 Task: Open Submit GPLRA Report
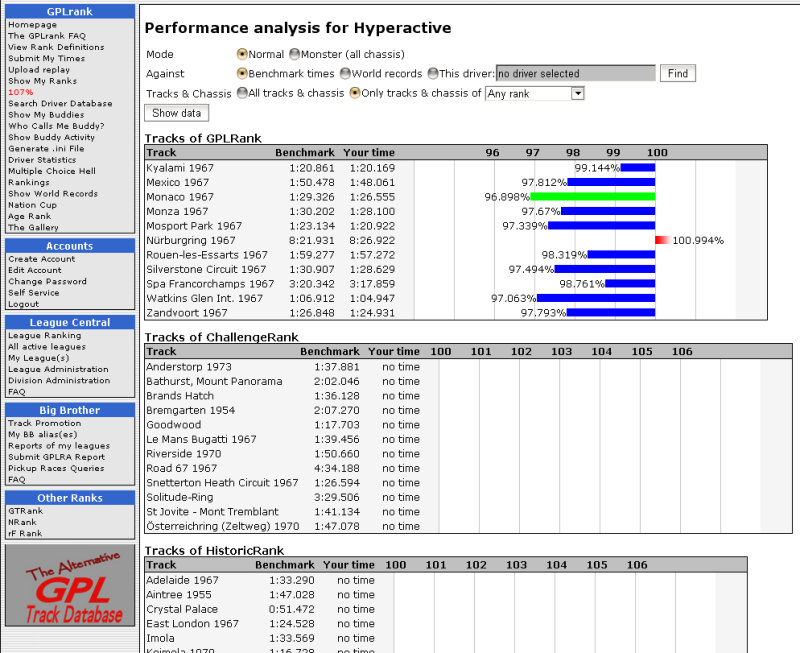pyautogui.click(x=57, y=457)
